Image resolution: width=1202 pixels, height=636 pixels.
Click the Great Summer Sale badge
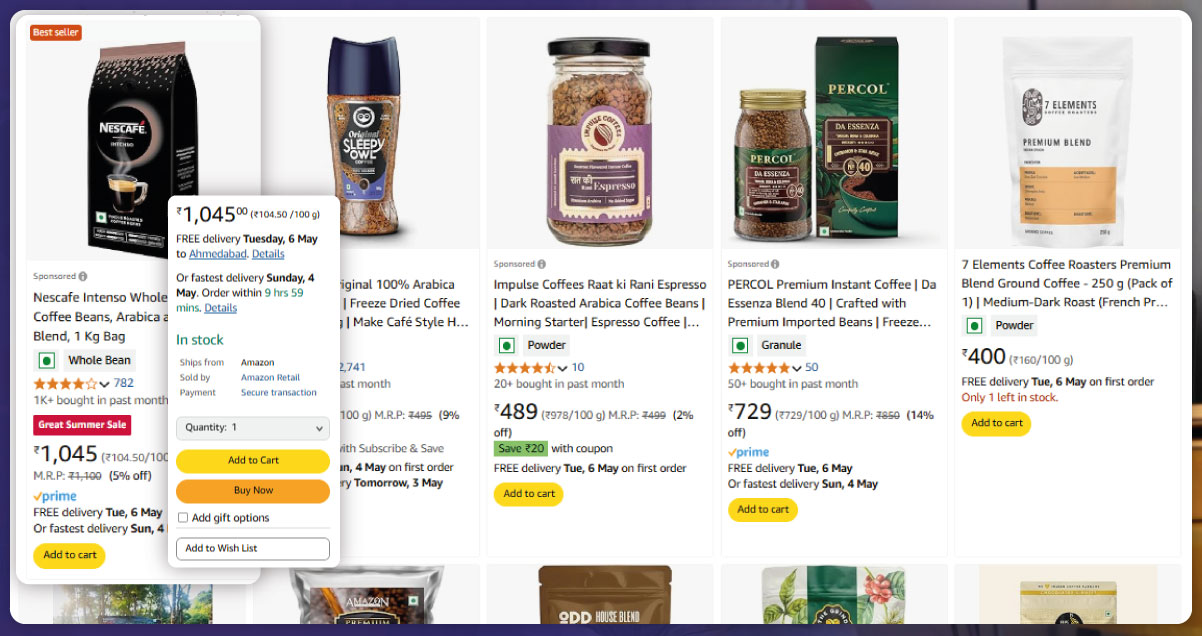82,425
